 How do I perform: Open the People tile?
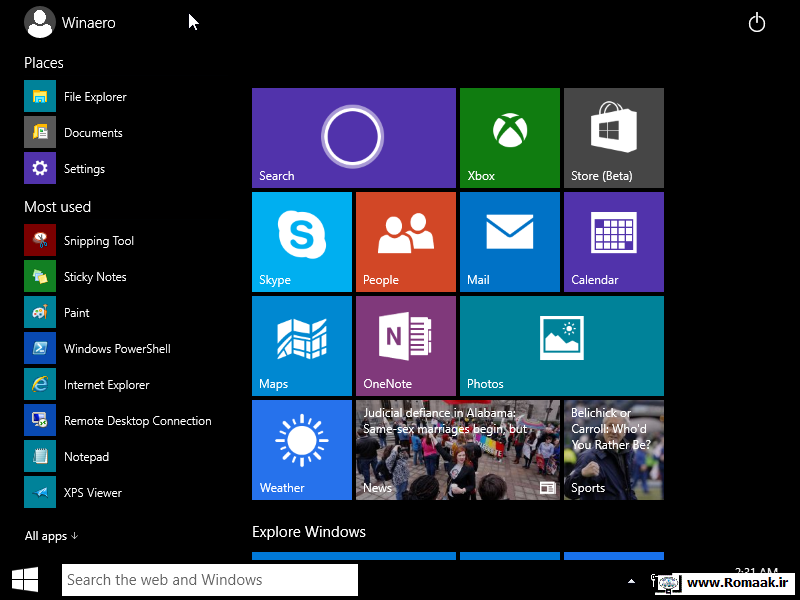[406, 242]
